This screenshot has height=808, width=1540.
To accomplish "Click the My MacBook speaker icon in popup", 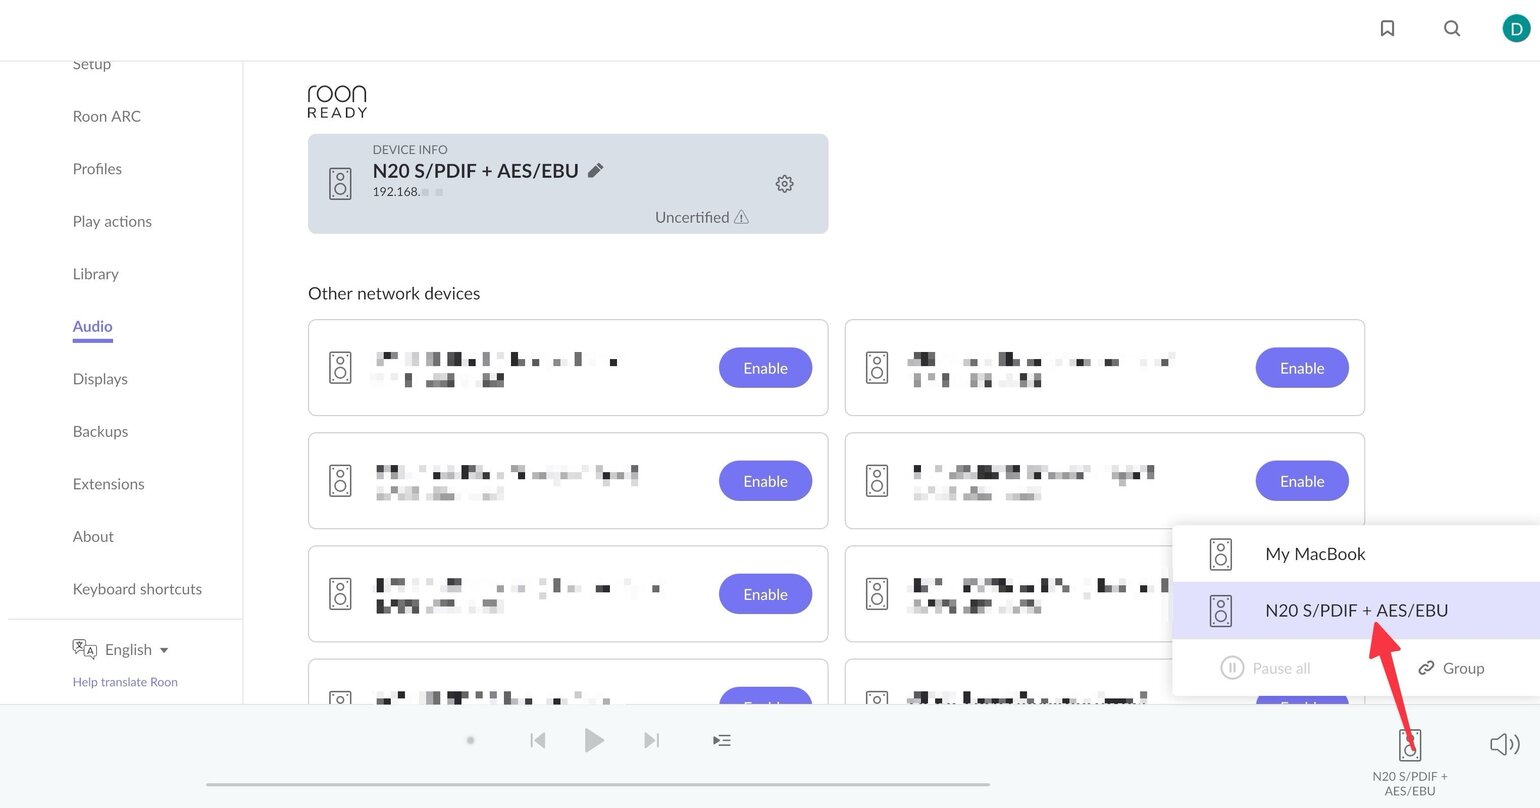I will coord(1221,554).
